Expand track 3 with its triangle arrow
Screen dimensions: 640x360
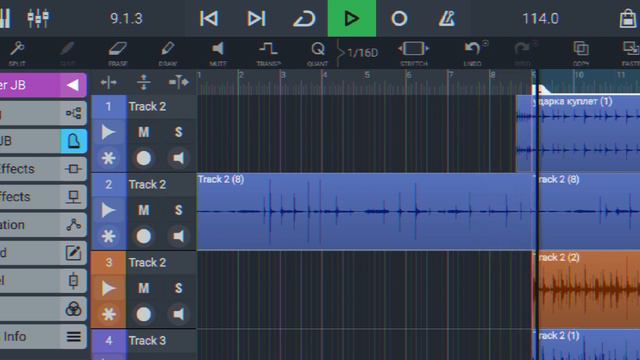pos(108,288)
